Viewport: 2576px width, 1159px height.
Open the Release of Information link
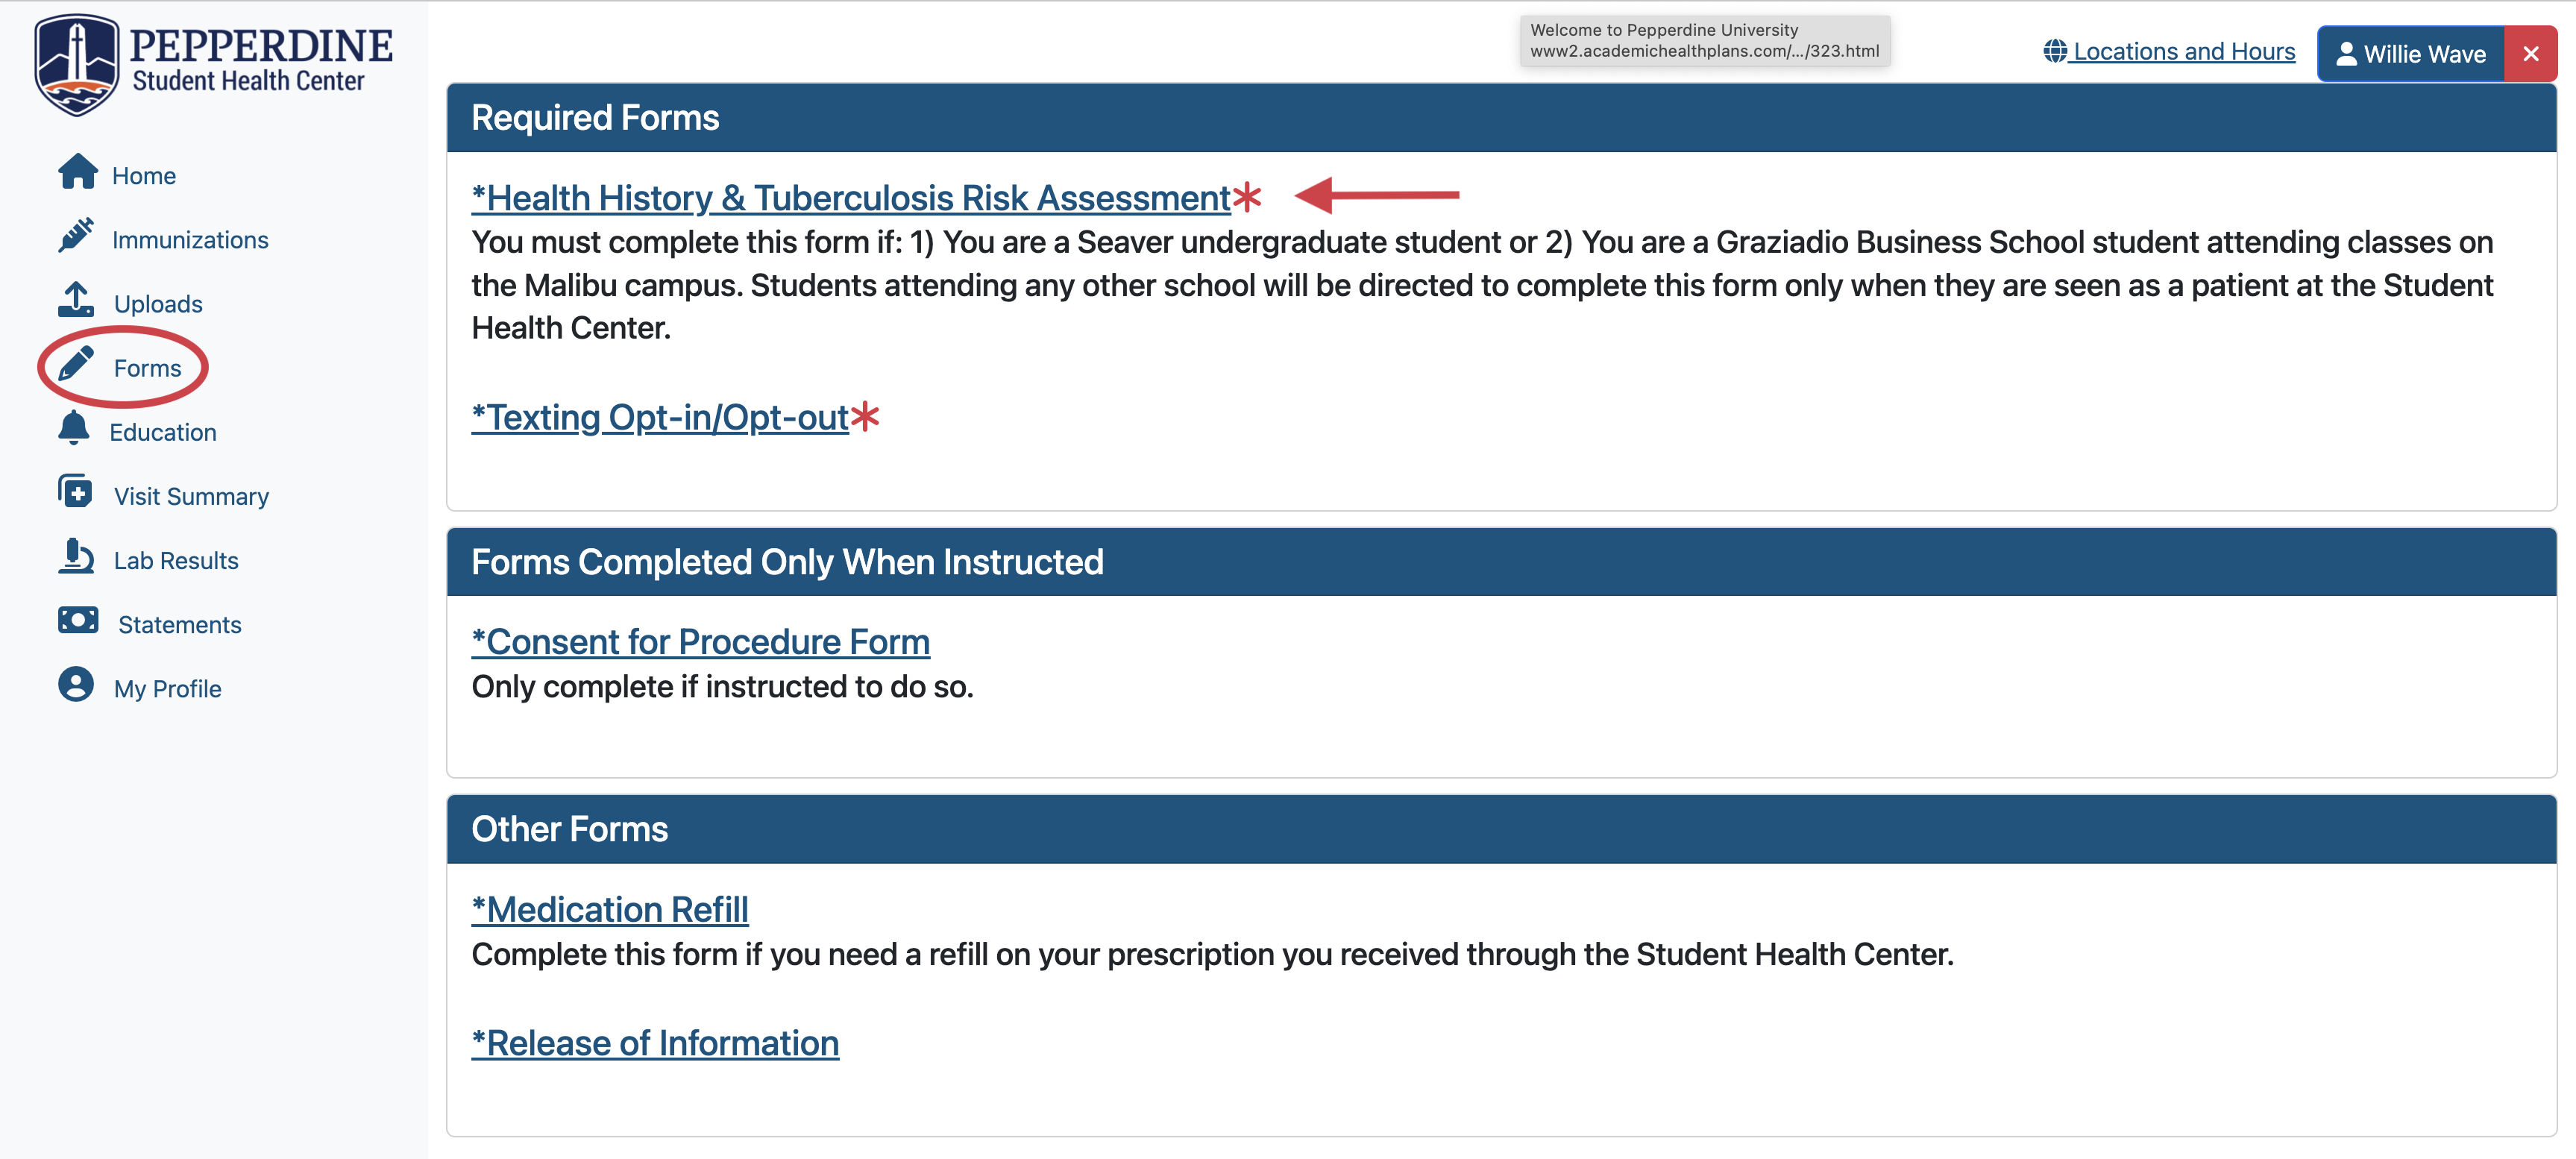(x=656, y=1044)
